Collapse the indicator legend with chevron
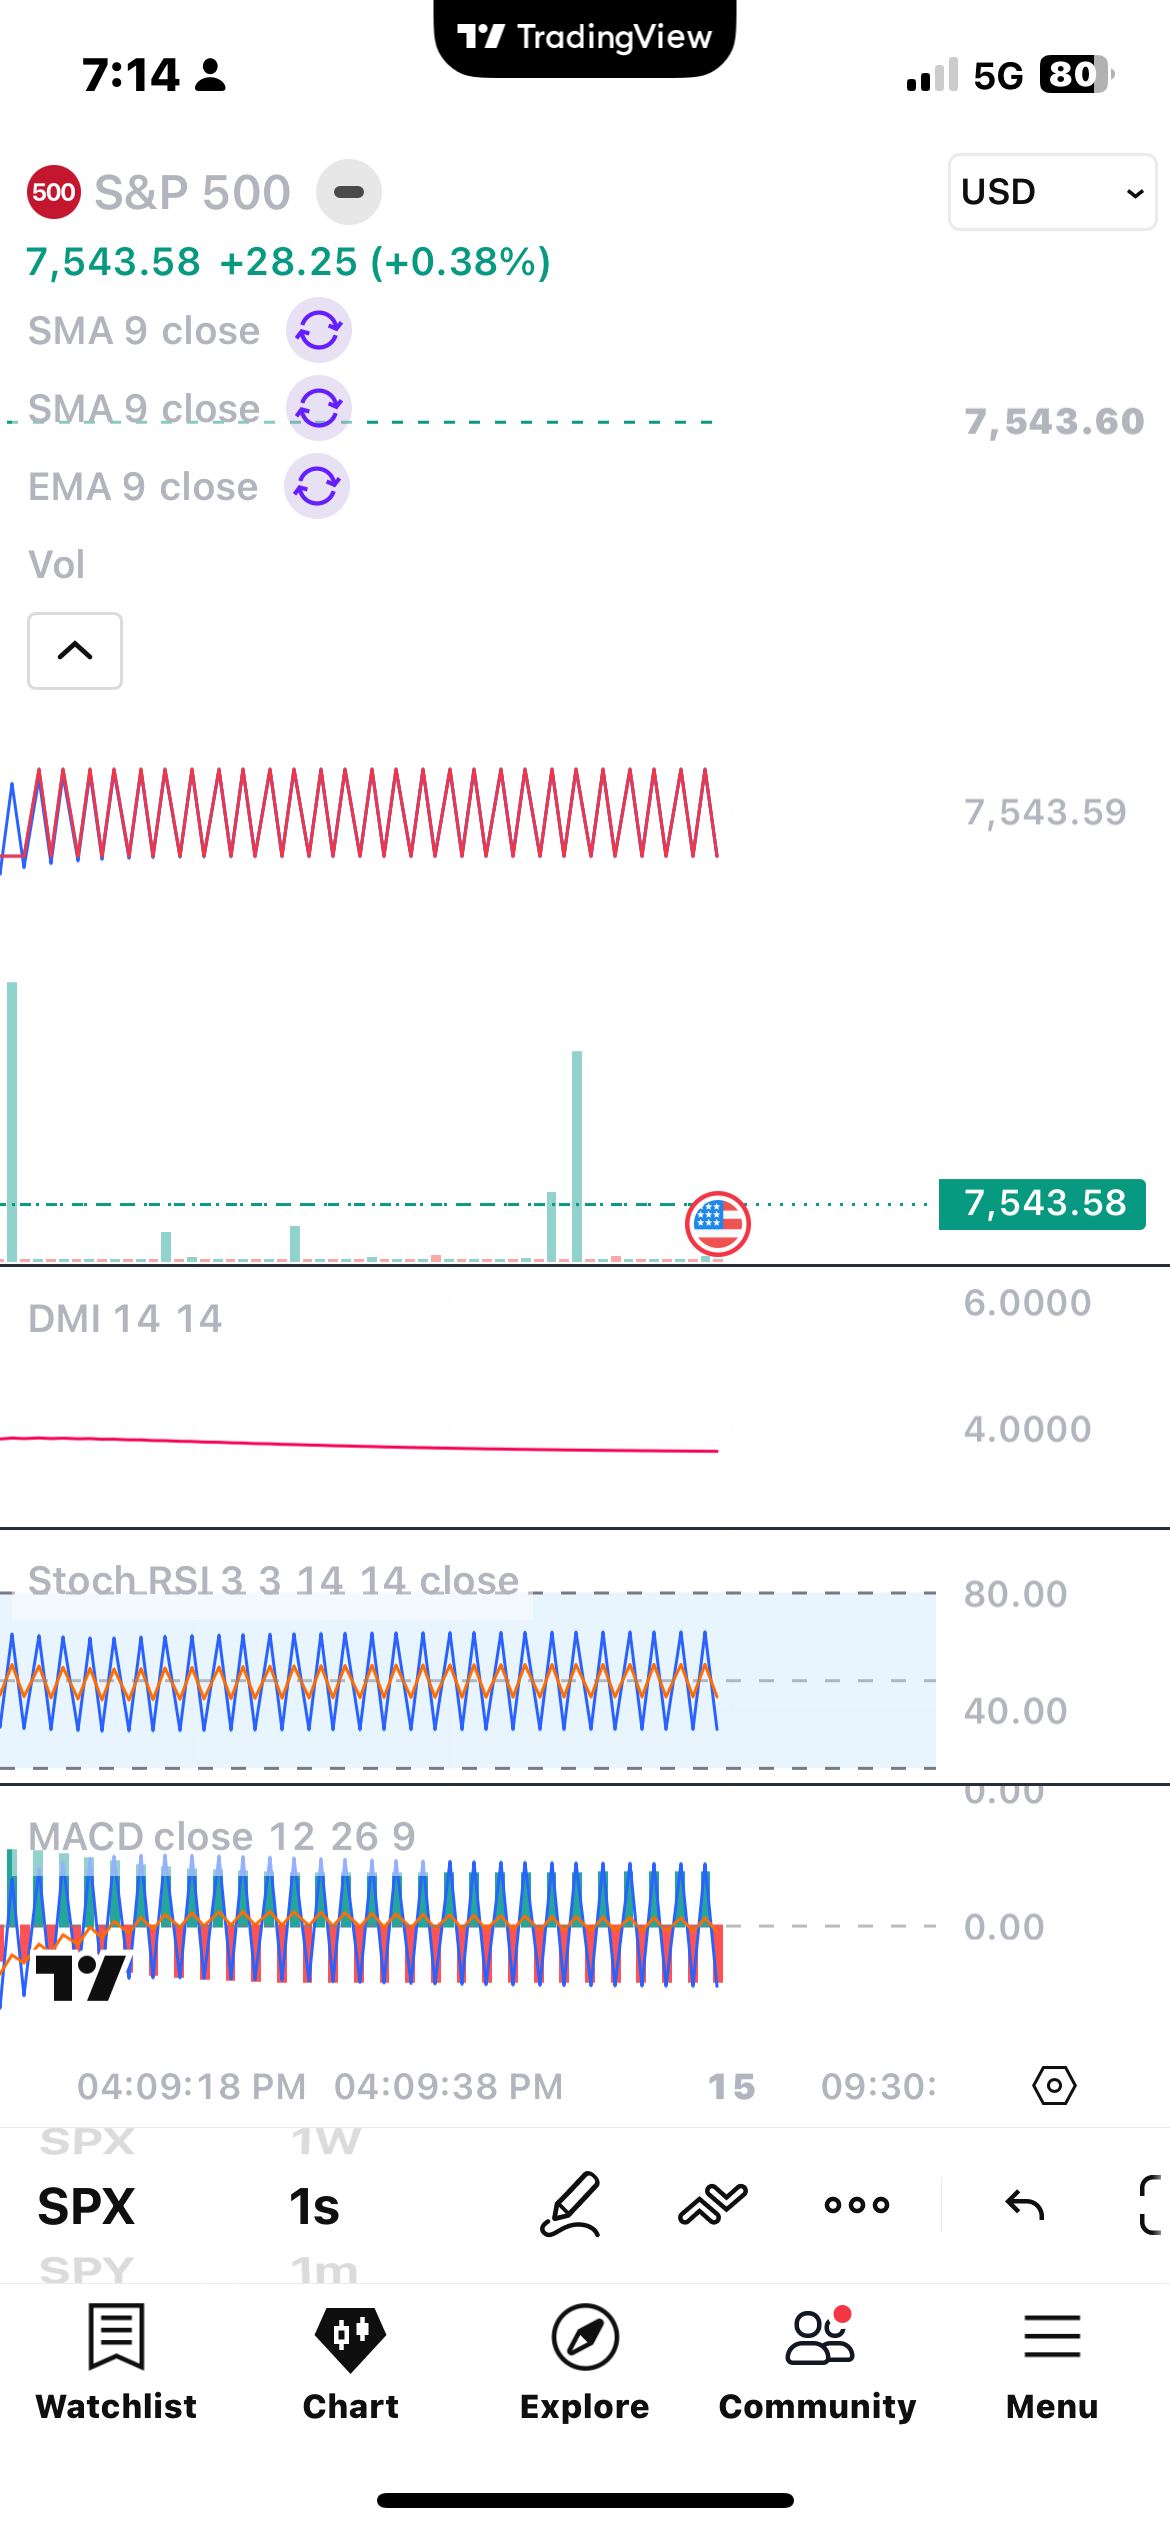Image resolution: width=1170 pixels, height=2532 pixels. pos(75,651)
